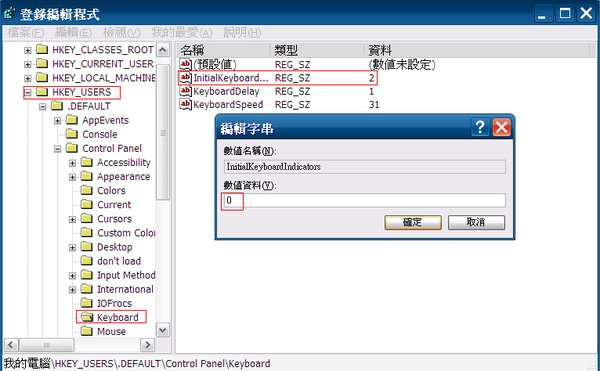
Task: Click the tree's scroll up arrow
Action: 163,50
